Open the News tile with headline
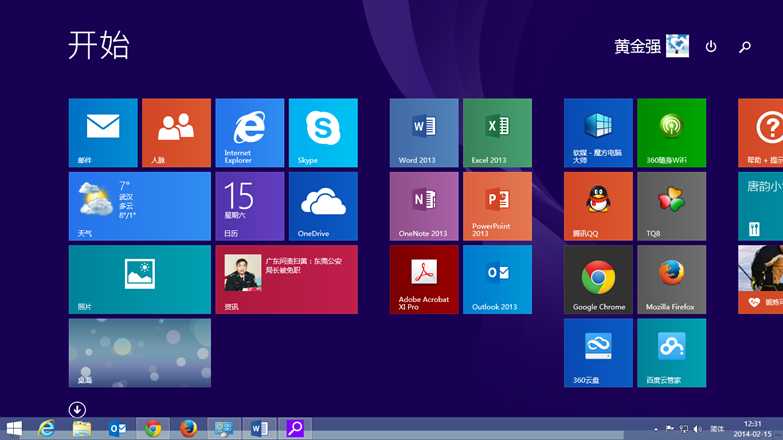Viewport: 783px width, 440px height. (287, 280)
